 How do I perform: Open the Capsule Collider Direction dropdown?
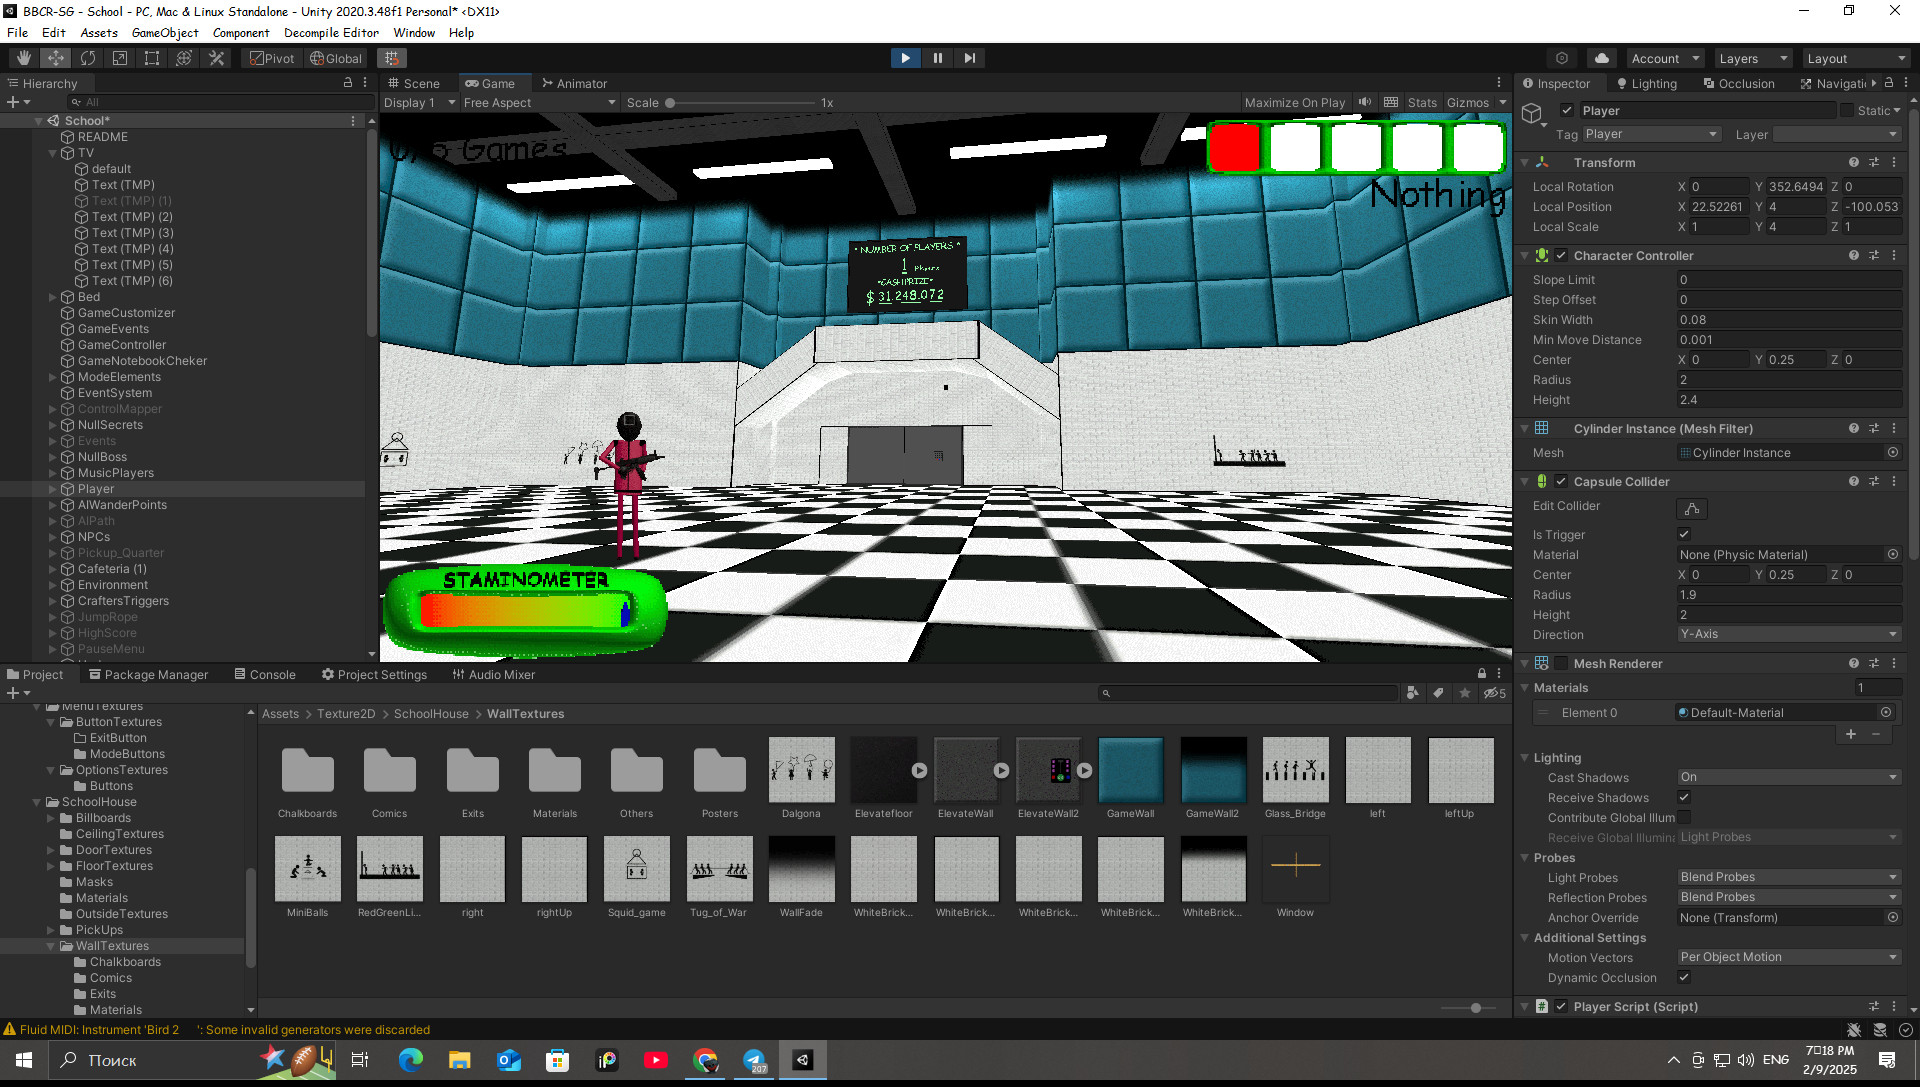coord(1787,634)
